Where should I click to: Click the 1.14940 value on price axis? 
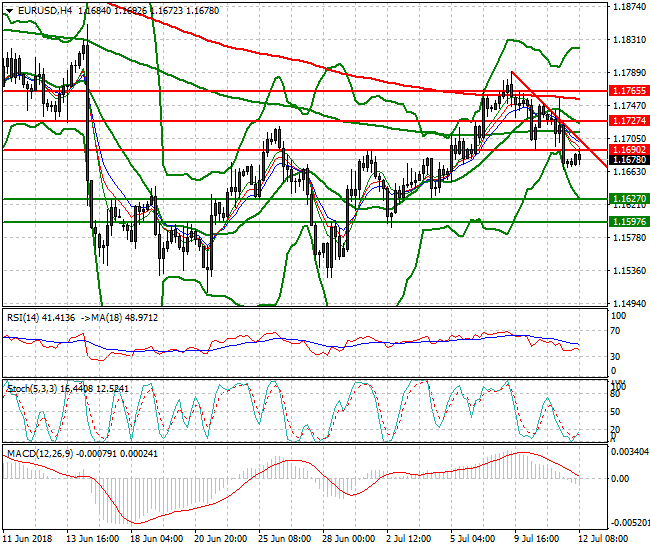[629, 303]
